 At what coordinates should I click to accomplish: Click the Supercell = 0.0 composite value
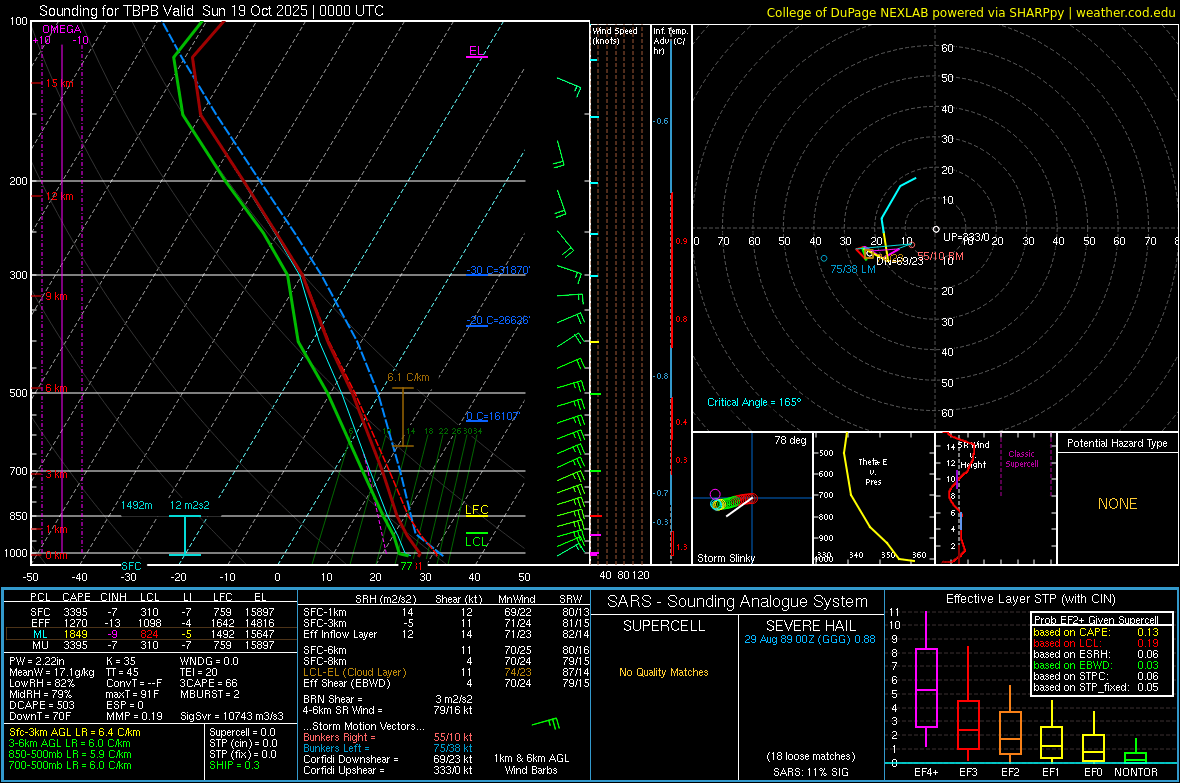click(x=242, y=732)
